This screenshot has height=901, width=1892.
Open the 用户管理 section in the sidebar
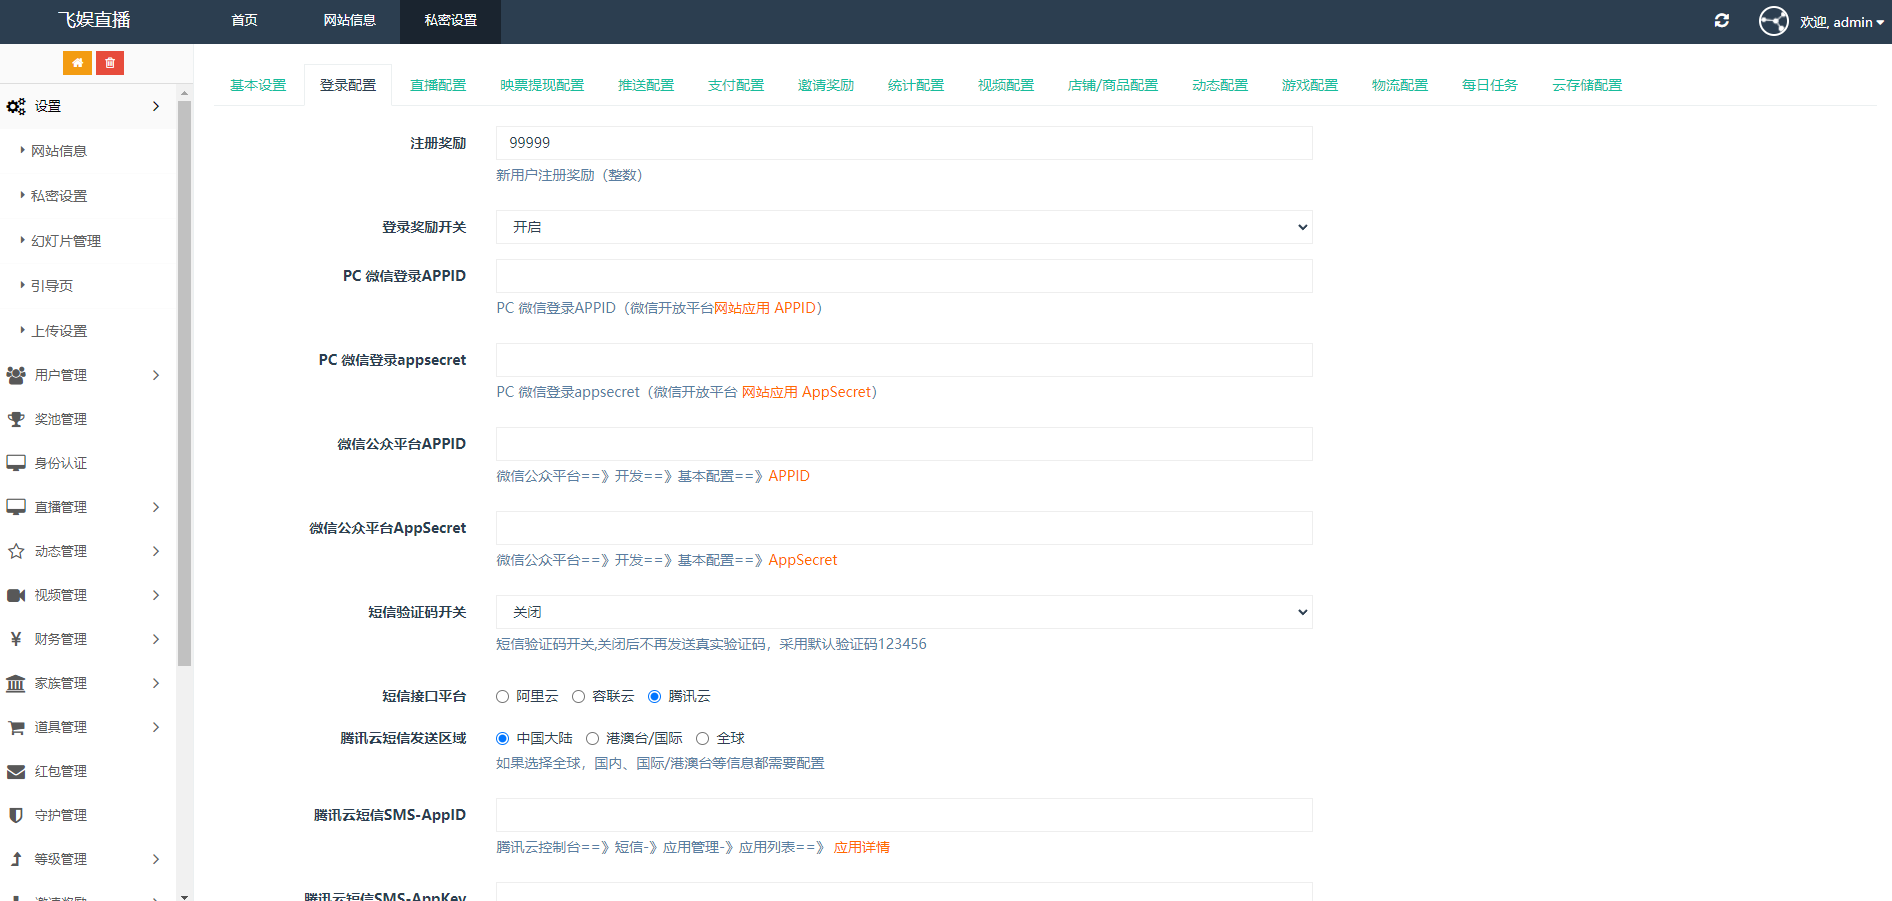click(60, 375)
